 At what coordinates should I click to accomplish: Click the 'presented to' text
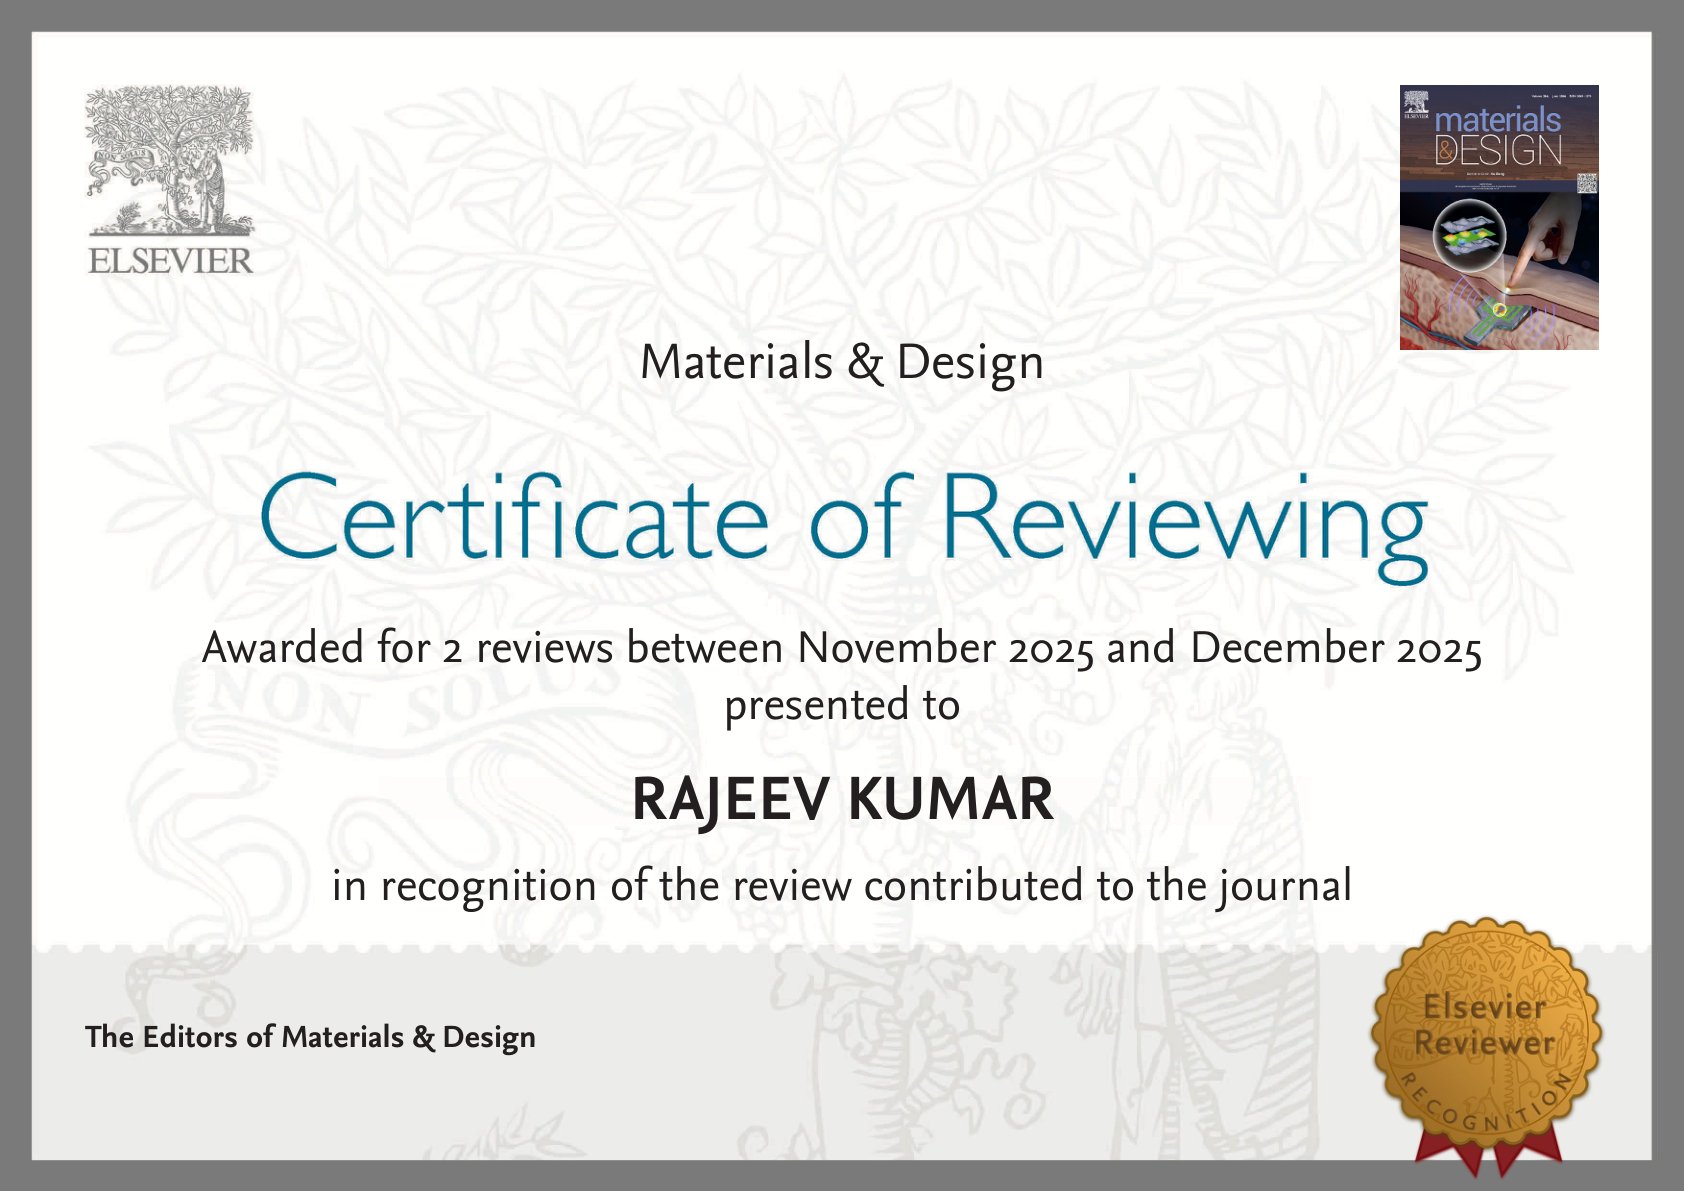tap(842, 705)
